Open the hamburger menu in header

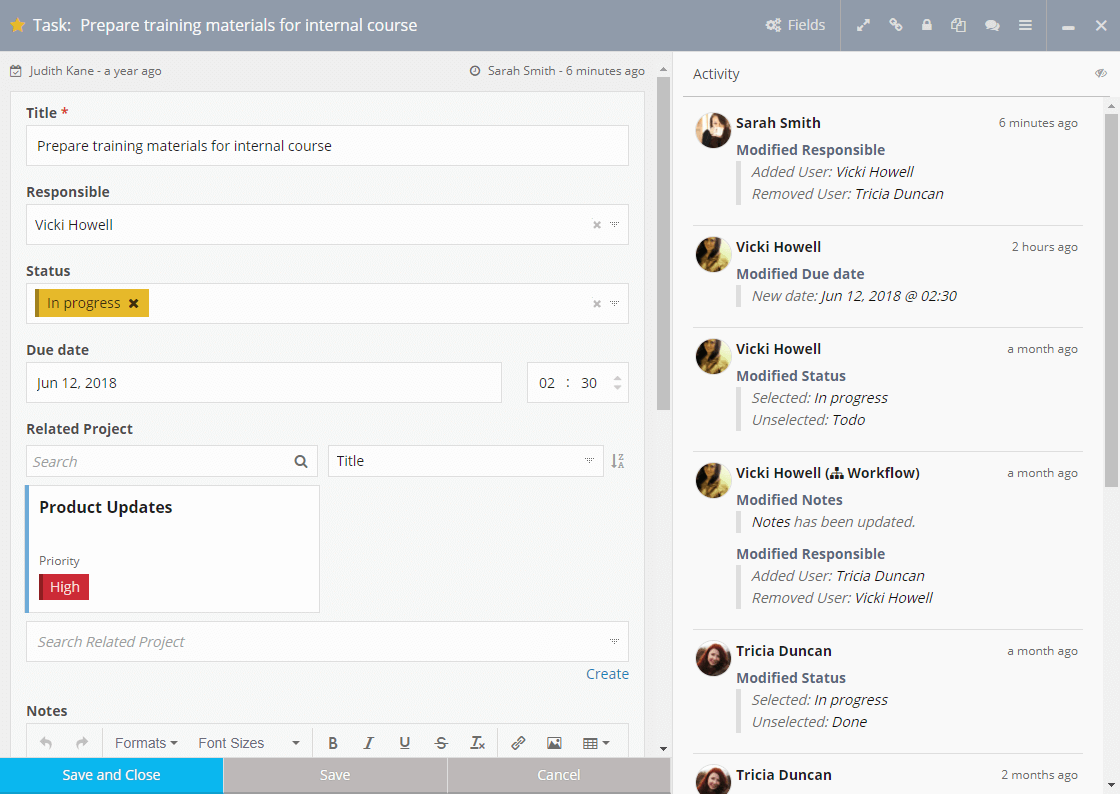(1025, 25)
